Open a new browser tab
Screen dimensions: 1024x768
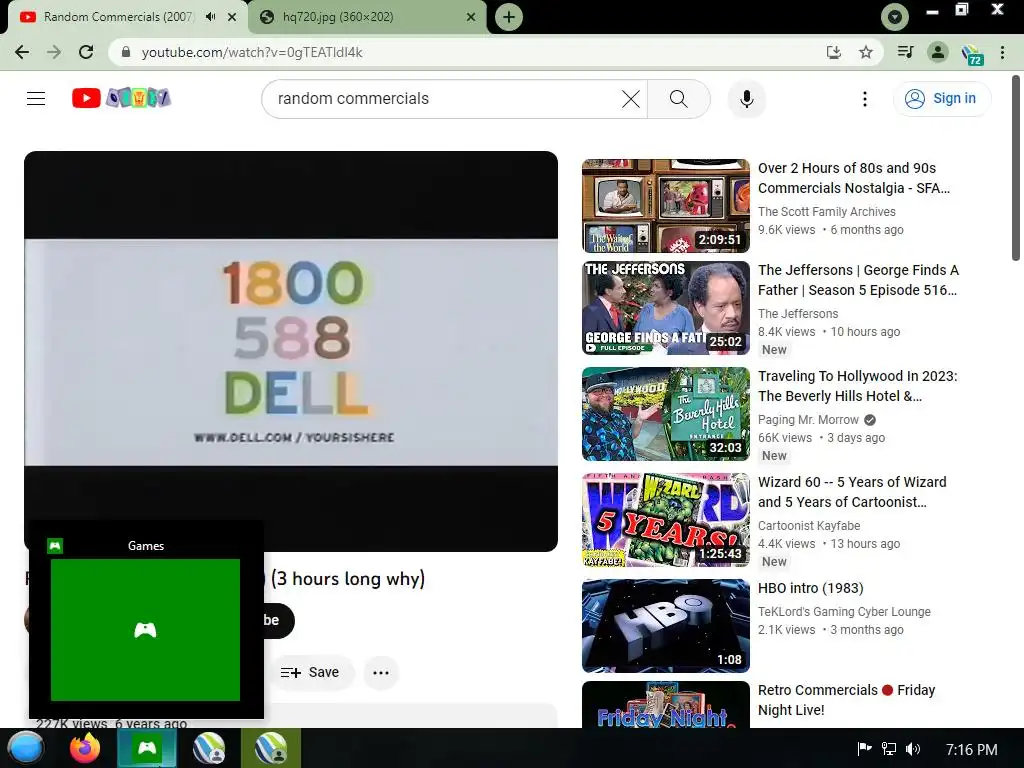(x=509, y=17)
